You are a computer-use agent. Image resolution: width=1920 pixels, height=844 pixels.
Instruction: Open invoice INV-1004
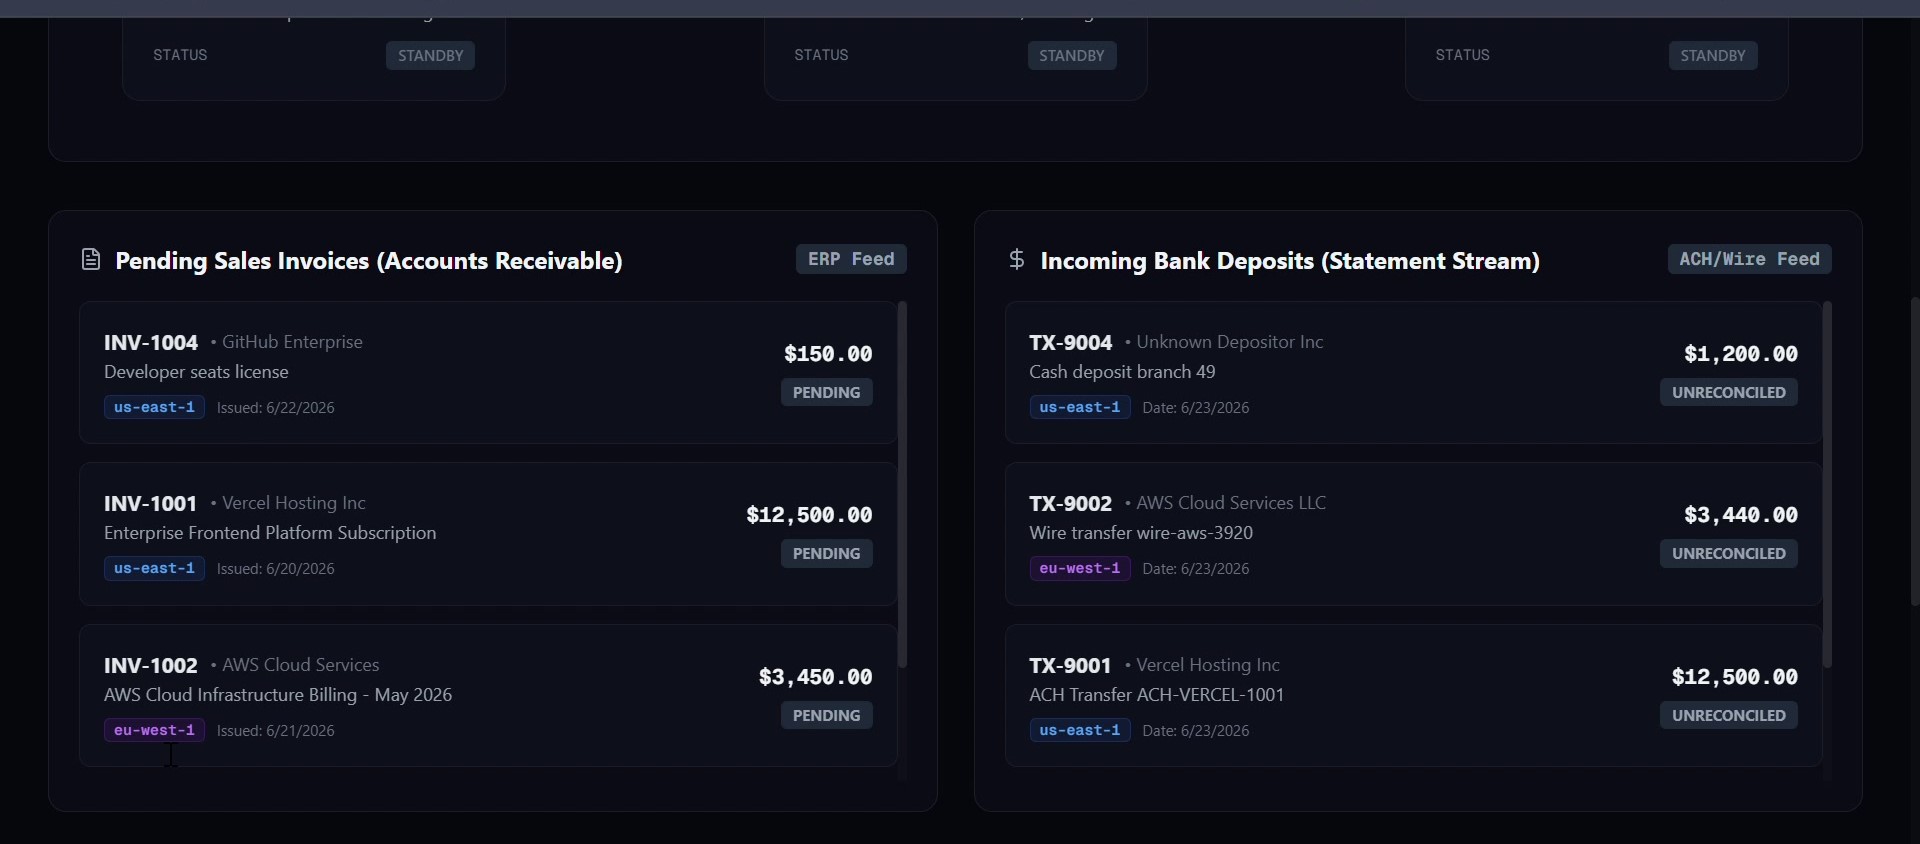click(488, 373)
